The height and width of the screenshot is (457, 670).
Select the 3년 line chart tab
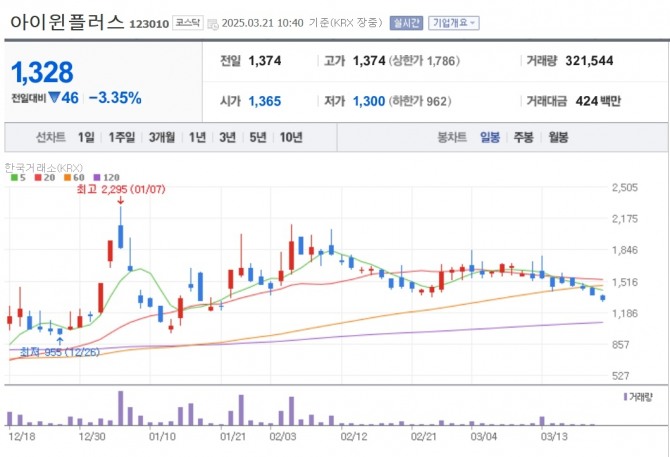click(x=228, y=138)
